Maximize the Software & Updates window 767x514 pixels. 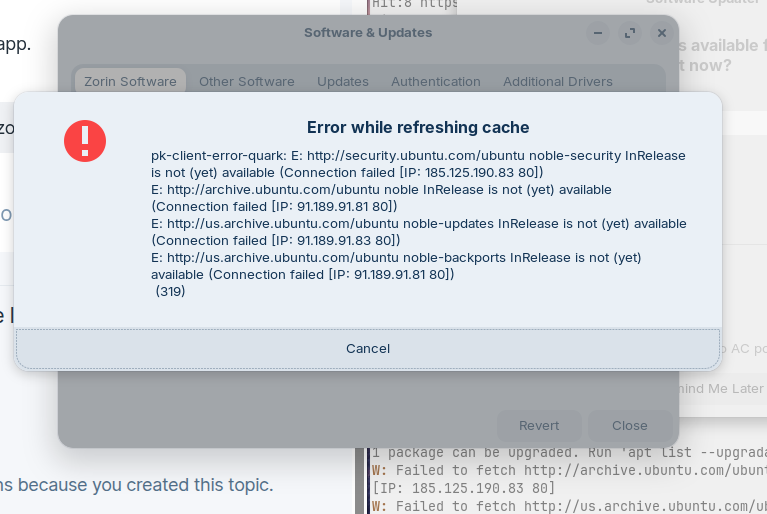[x=630, y=33]
